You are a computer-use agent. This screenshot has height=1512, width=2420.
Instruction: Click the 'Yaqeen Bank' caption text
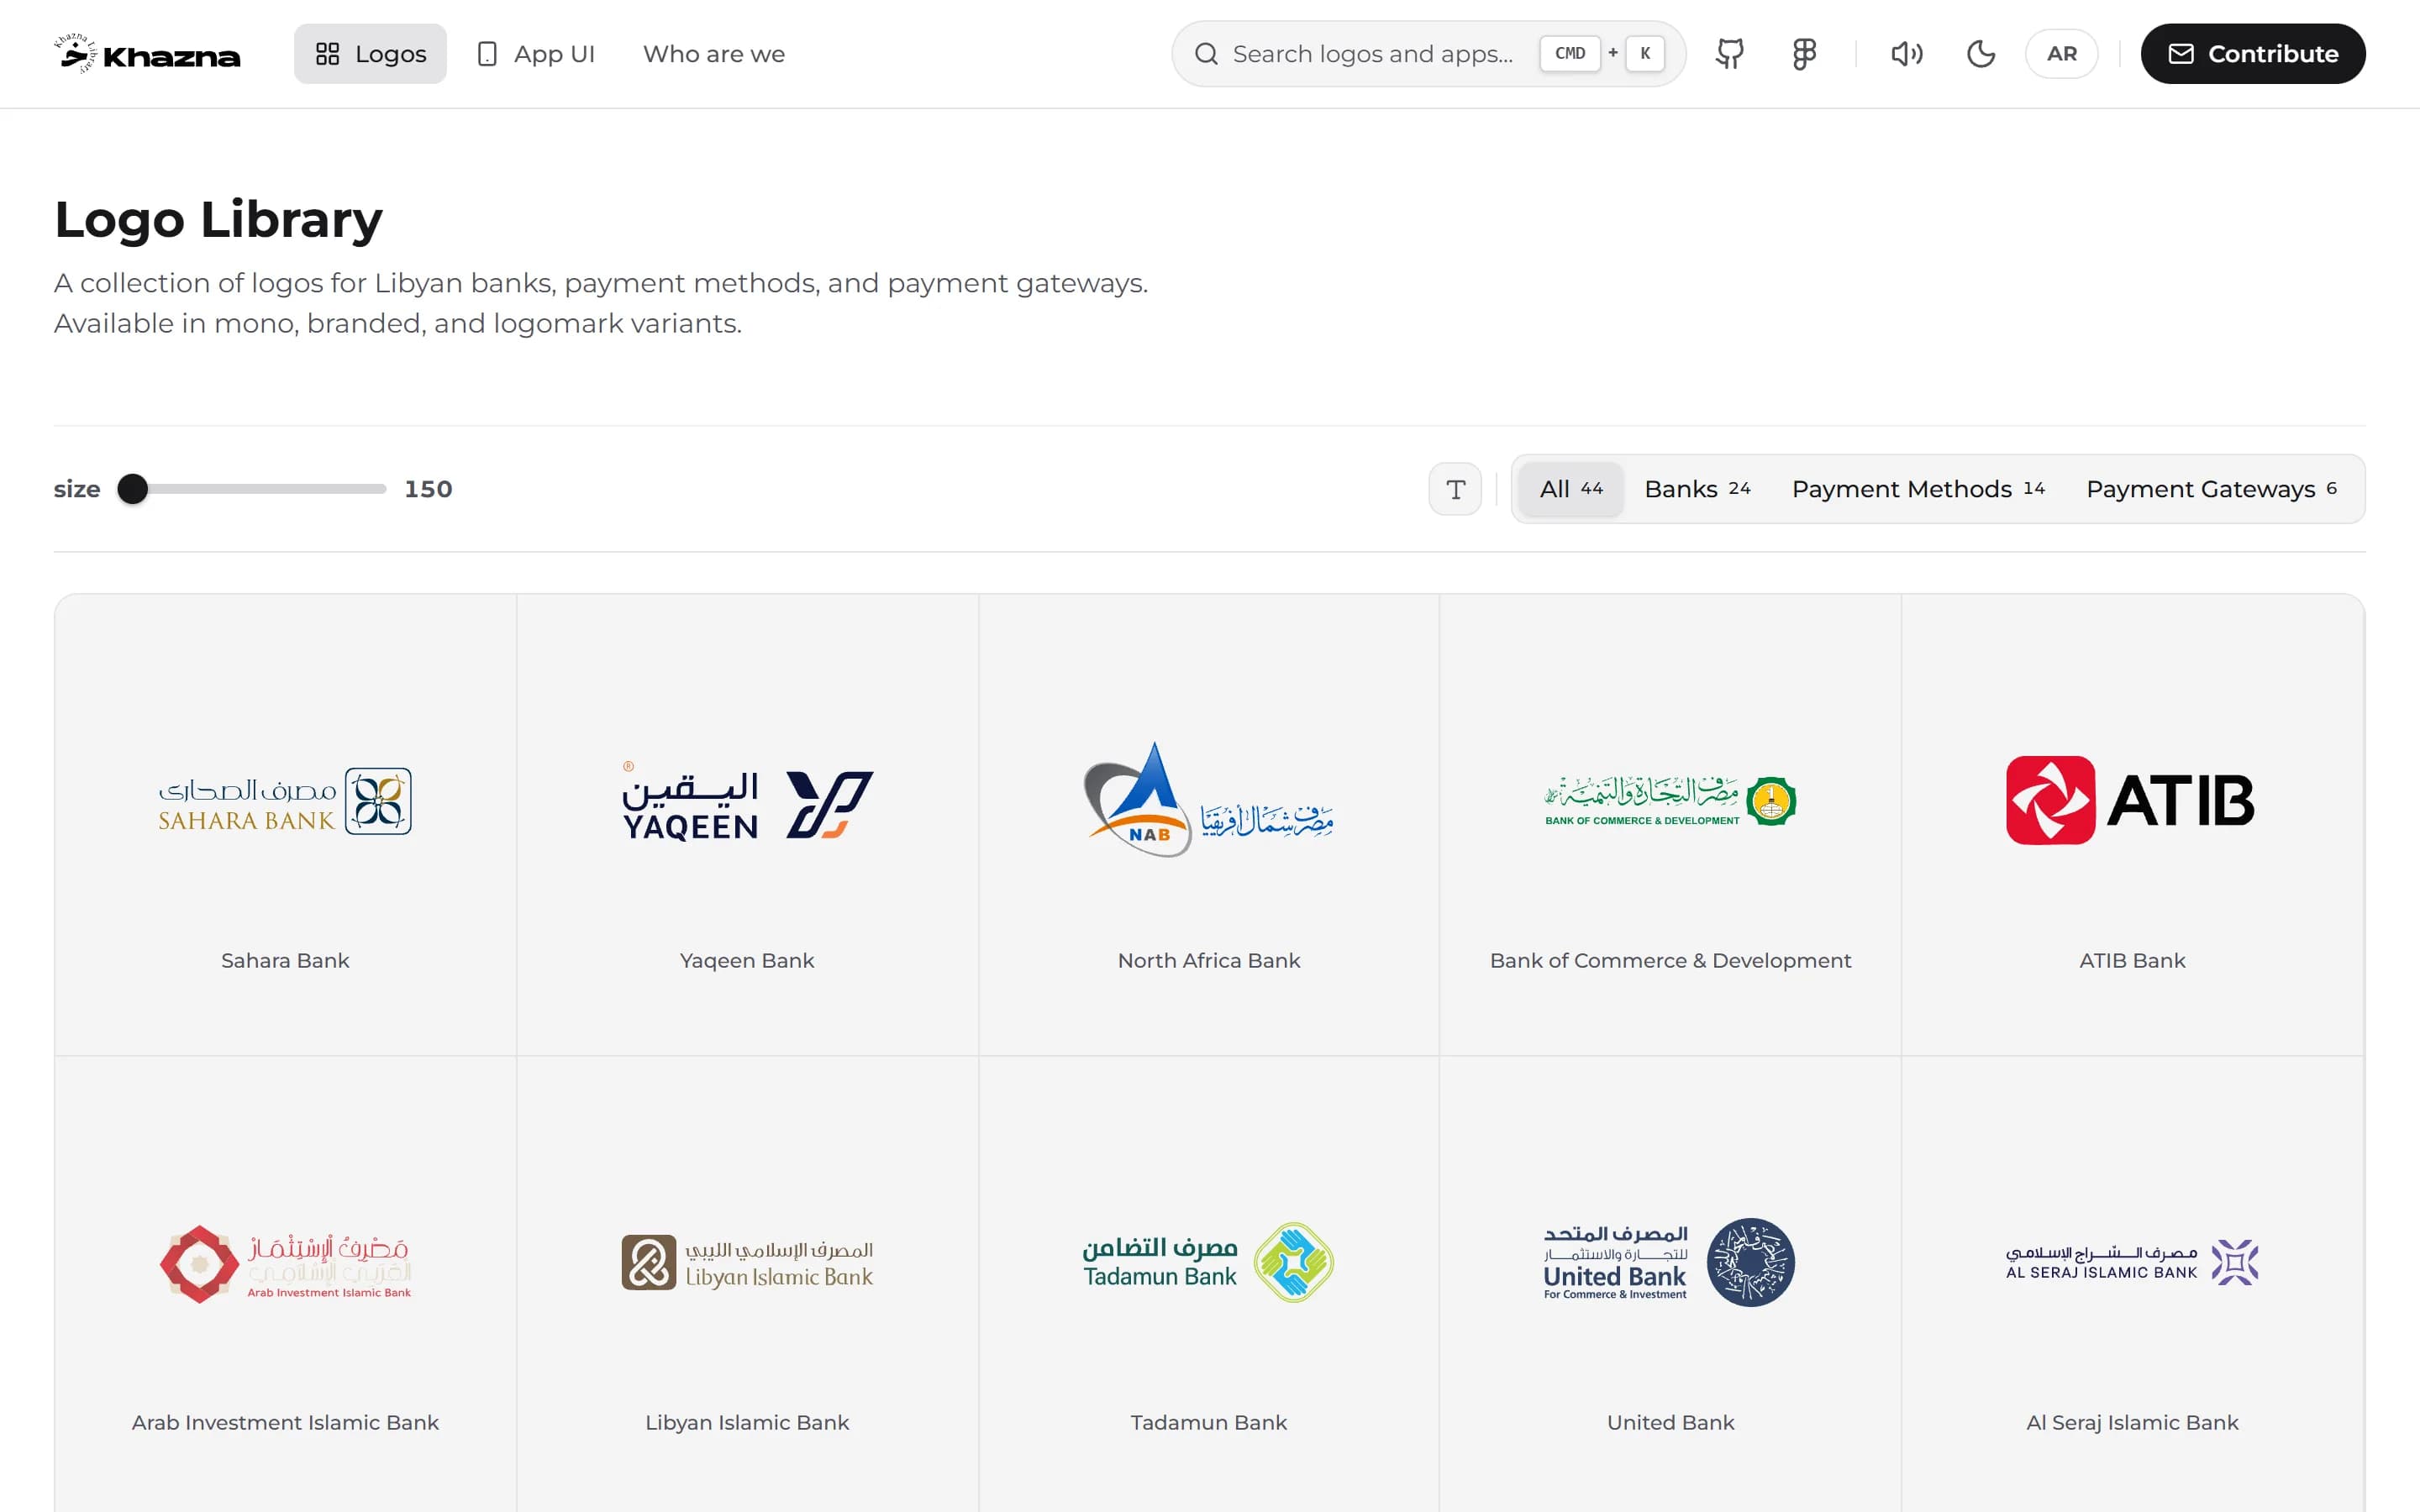pyautogui.click(x=747, y=960)
